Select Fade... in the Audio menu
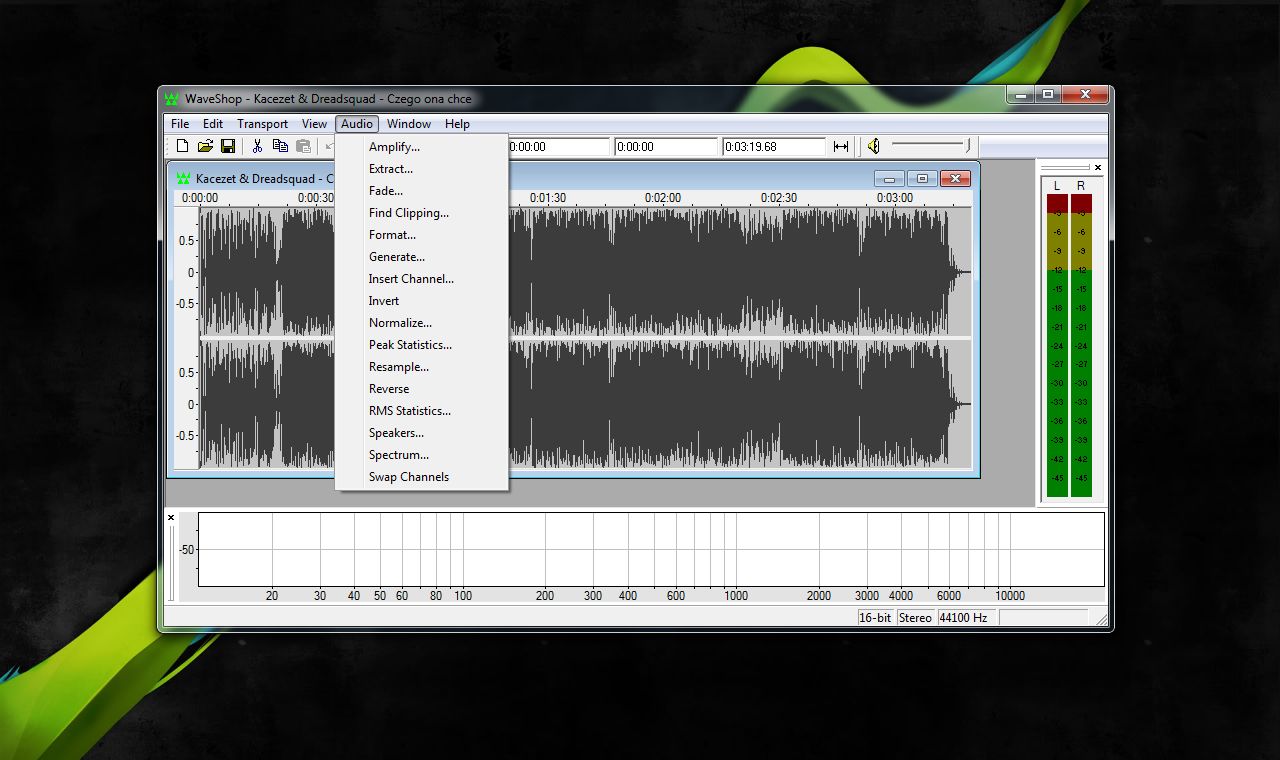The image size is (1280, 760). [x=422, y=191]
